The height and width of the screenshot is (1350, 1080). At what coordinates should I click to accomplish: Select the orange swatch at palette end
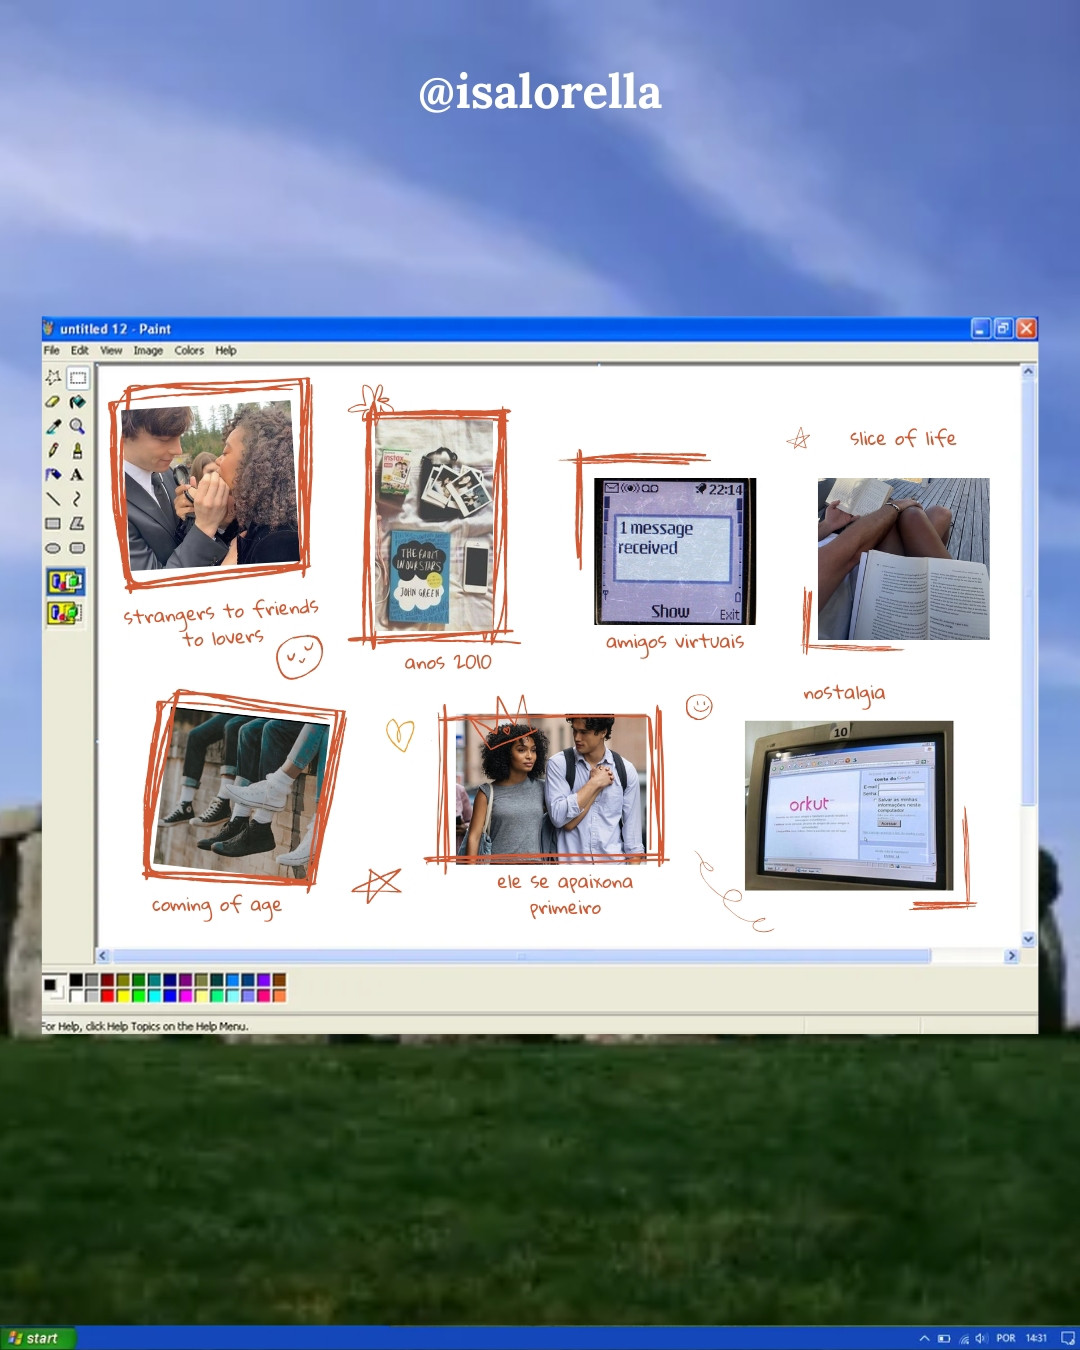pyautogui.click(x=279, y=996)
